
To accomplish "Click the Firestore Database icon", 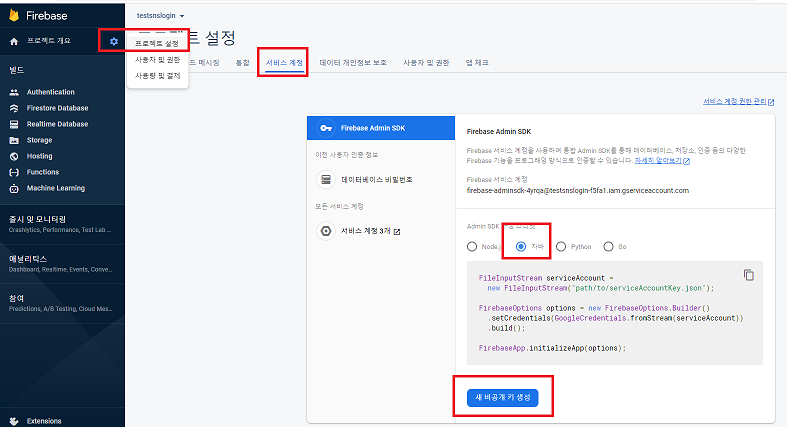I will (14, 108).
